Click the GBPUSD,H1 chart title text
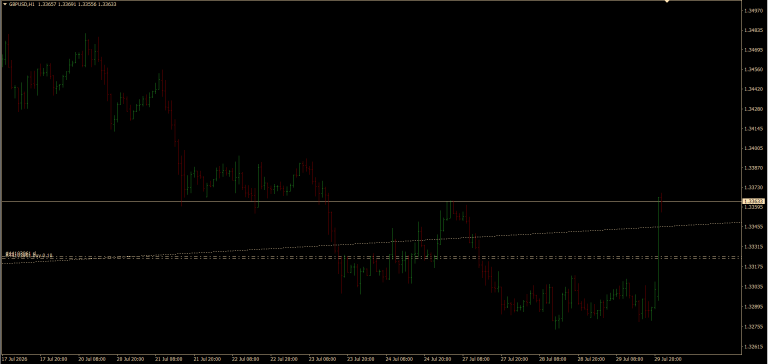Image resolution: width=768 pixels, height=364 pixels. (22, 4)
